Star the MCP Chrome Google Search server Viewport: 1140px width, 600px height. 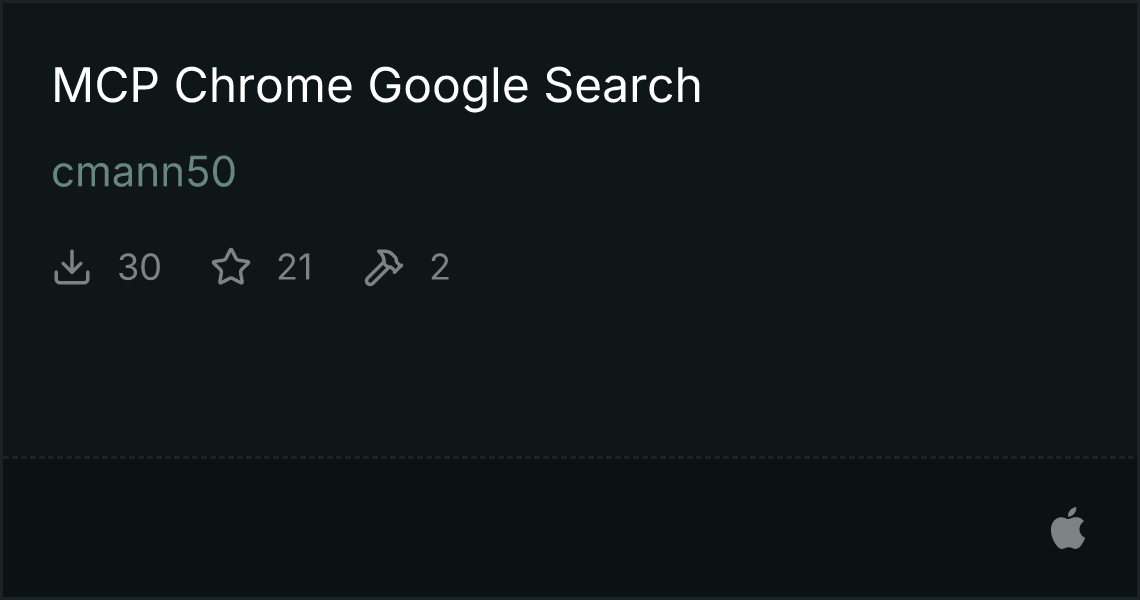pyautogui.click(x=231, y=268)
